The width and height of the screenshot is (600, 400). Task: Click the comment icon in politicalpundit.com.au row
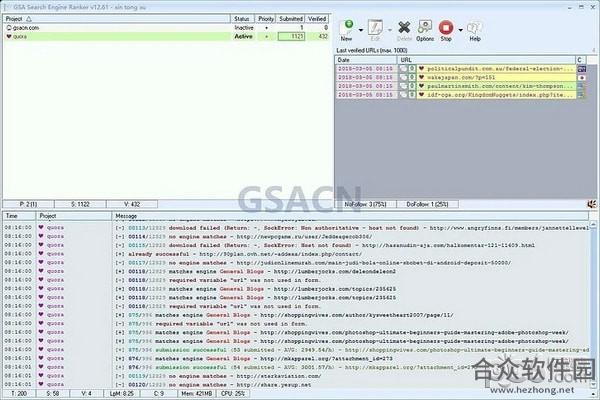coord(403,69)
